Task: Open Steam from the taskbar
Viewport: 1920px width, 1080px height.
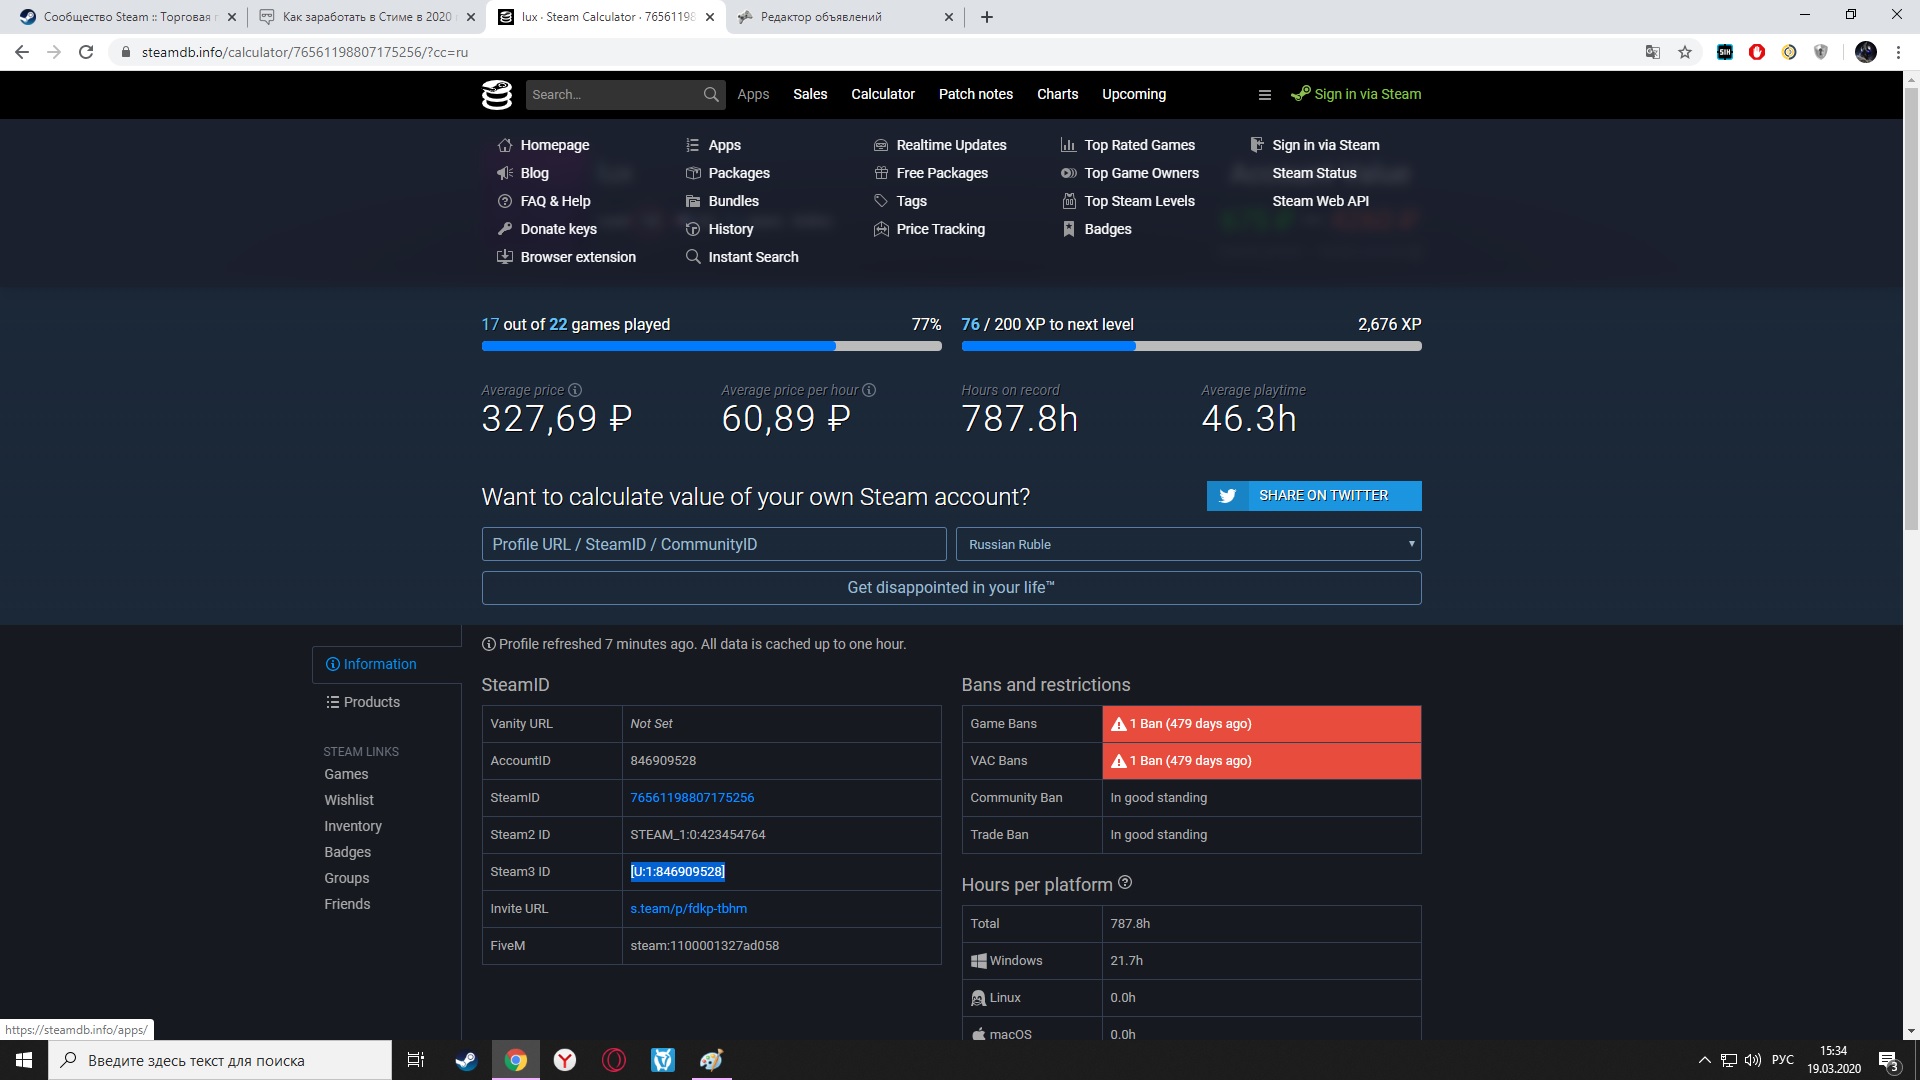Action: coord(466,1060)
